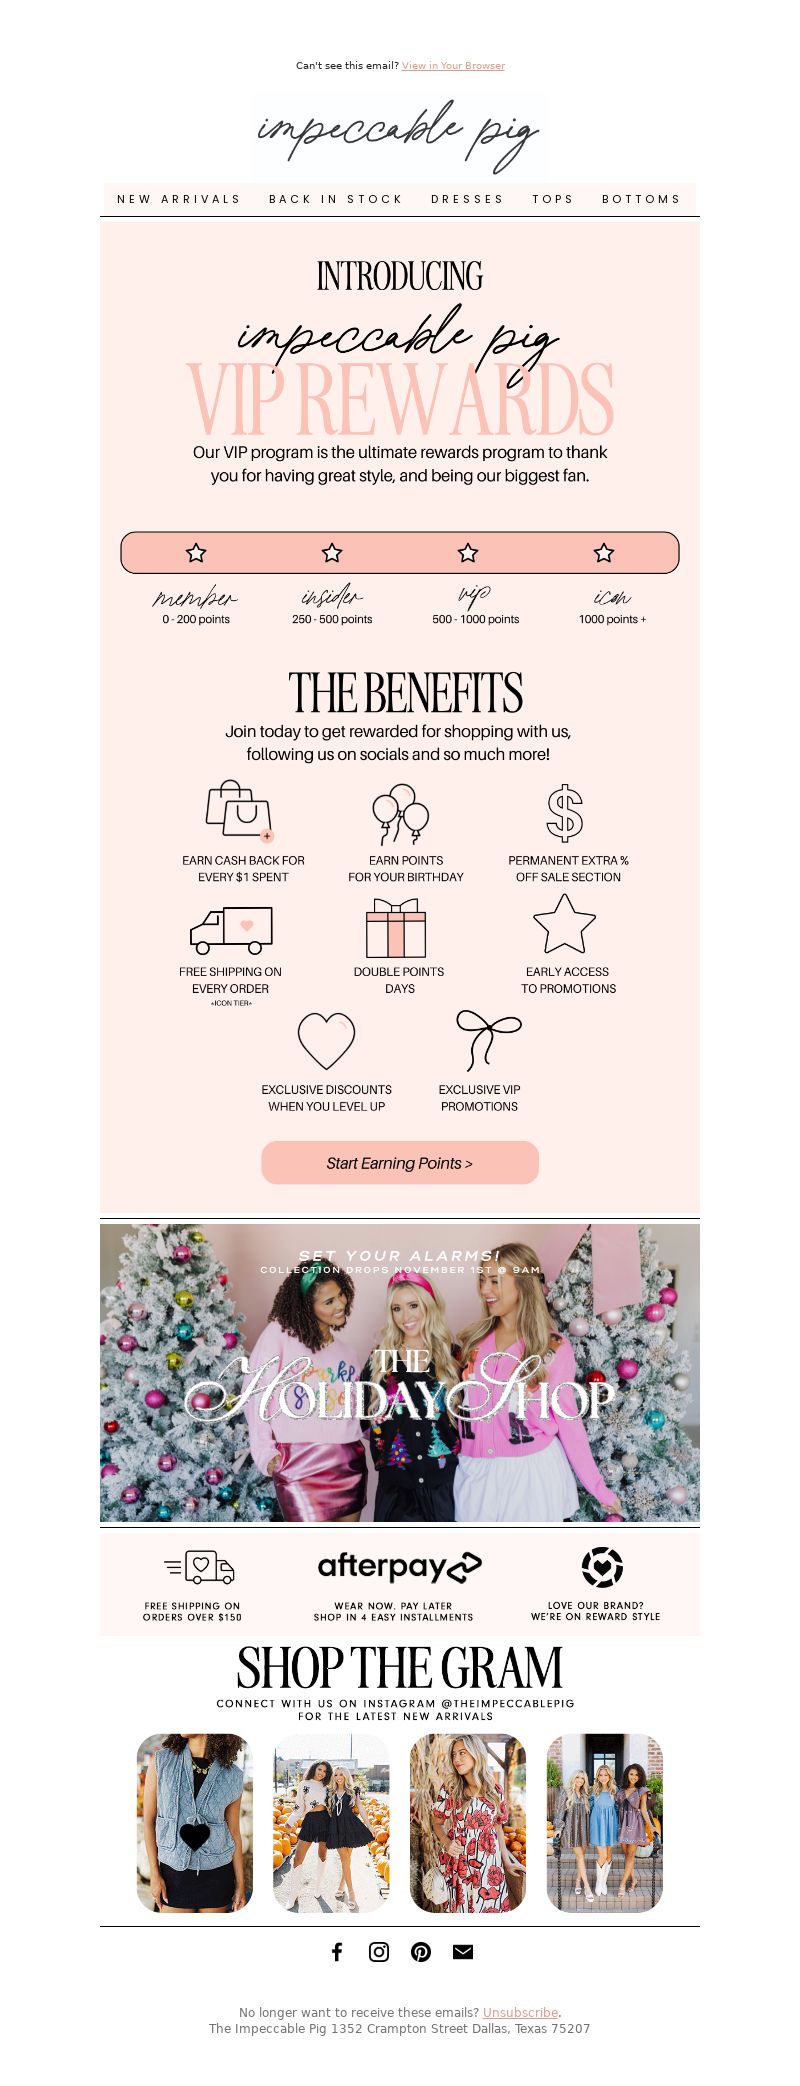Click the Unsubscribe link
The image size is (800, 2086).
[x=520, y=2012]
